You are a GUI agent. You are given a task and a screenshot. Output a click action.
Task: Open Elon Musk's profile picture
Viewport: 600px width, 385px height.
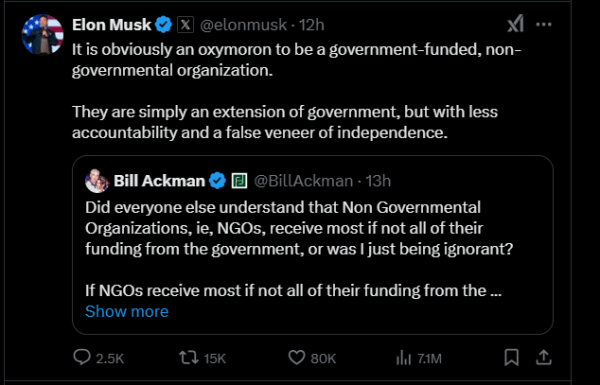42,34
